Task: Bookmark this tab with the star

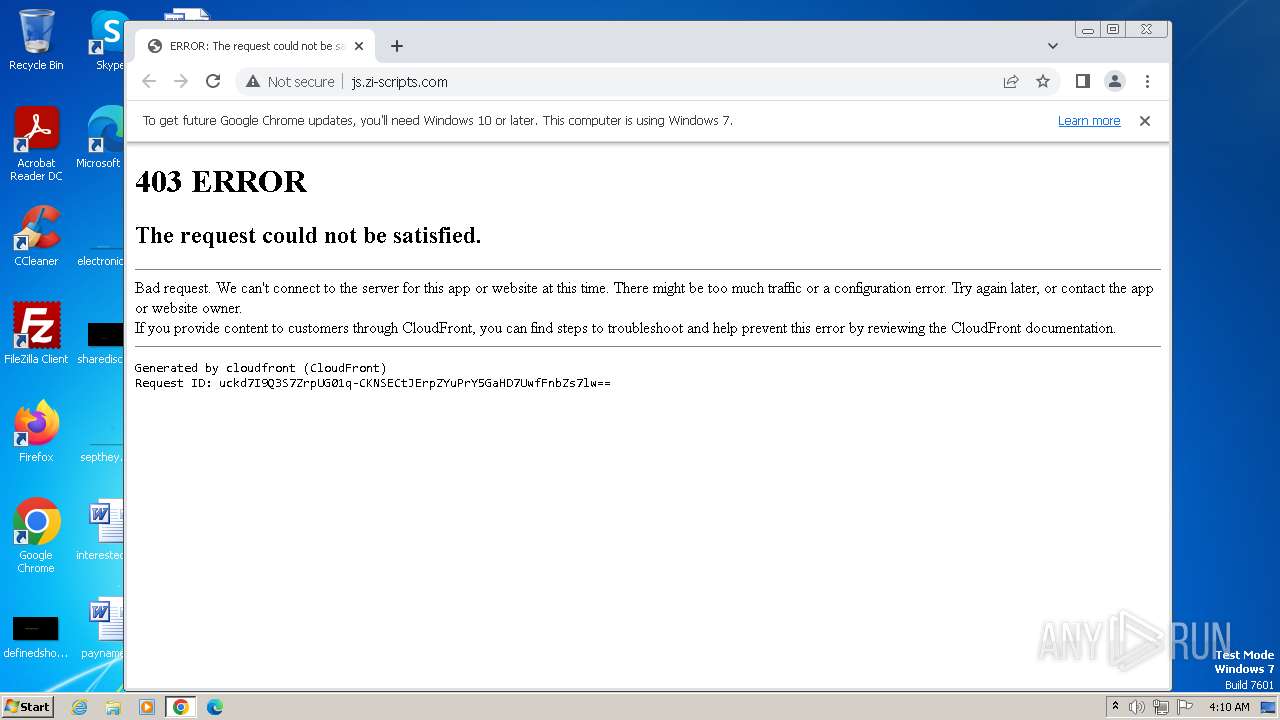Action: point(1043,82)
